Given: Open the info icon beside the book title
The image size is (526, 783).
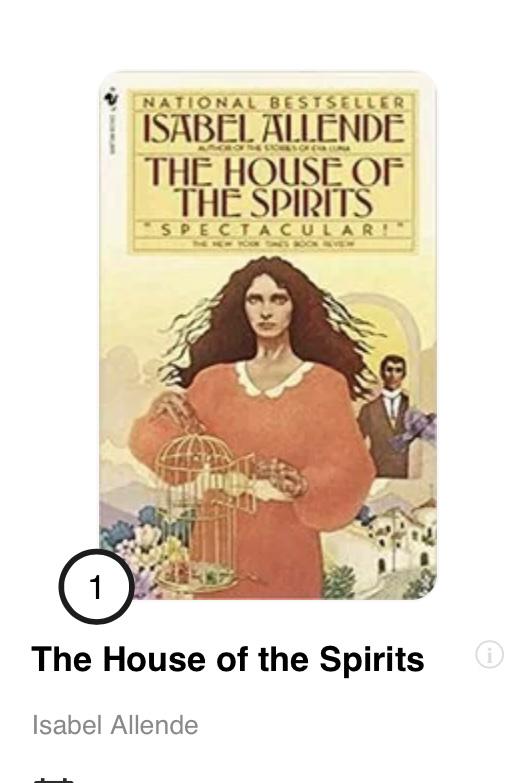Looking at the screenshot, I should point(490,655).
